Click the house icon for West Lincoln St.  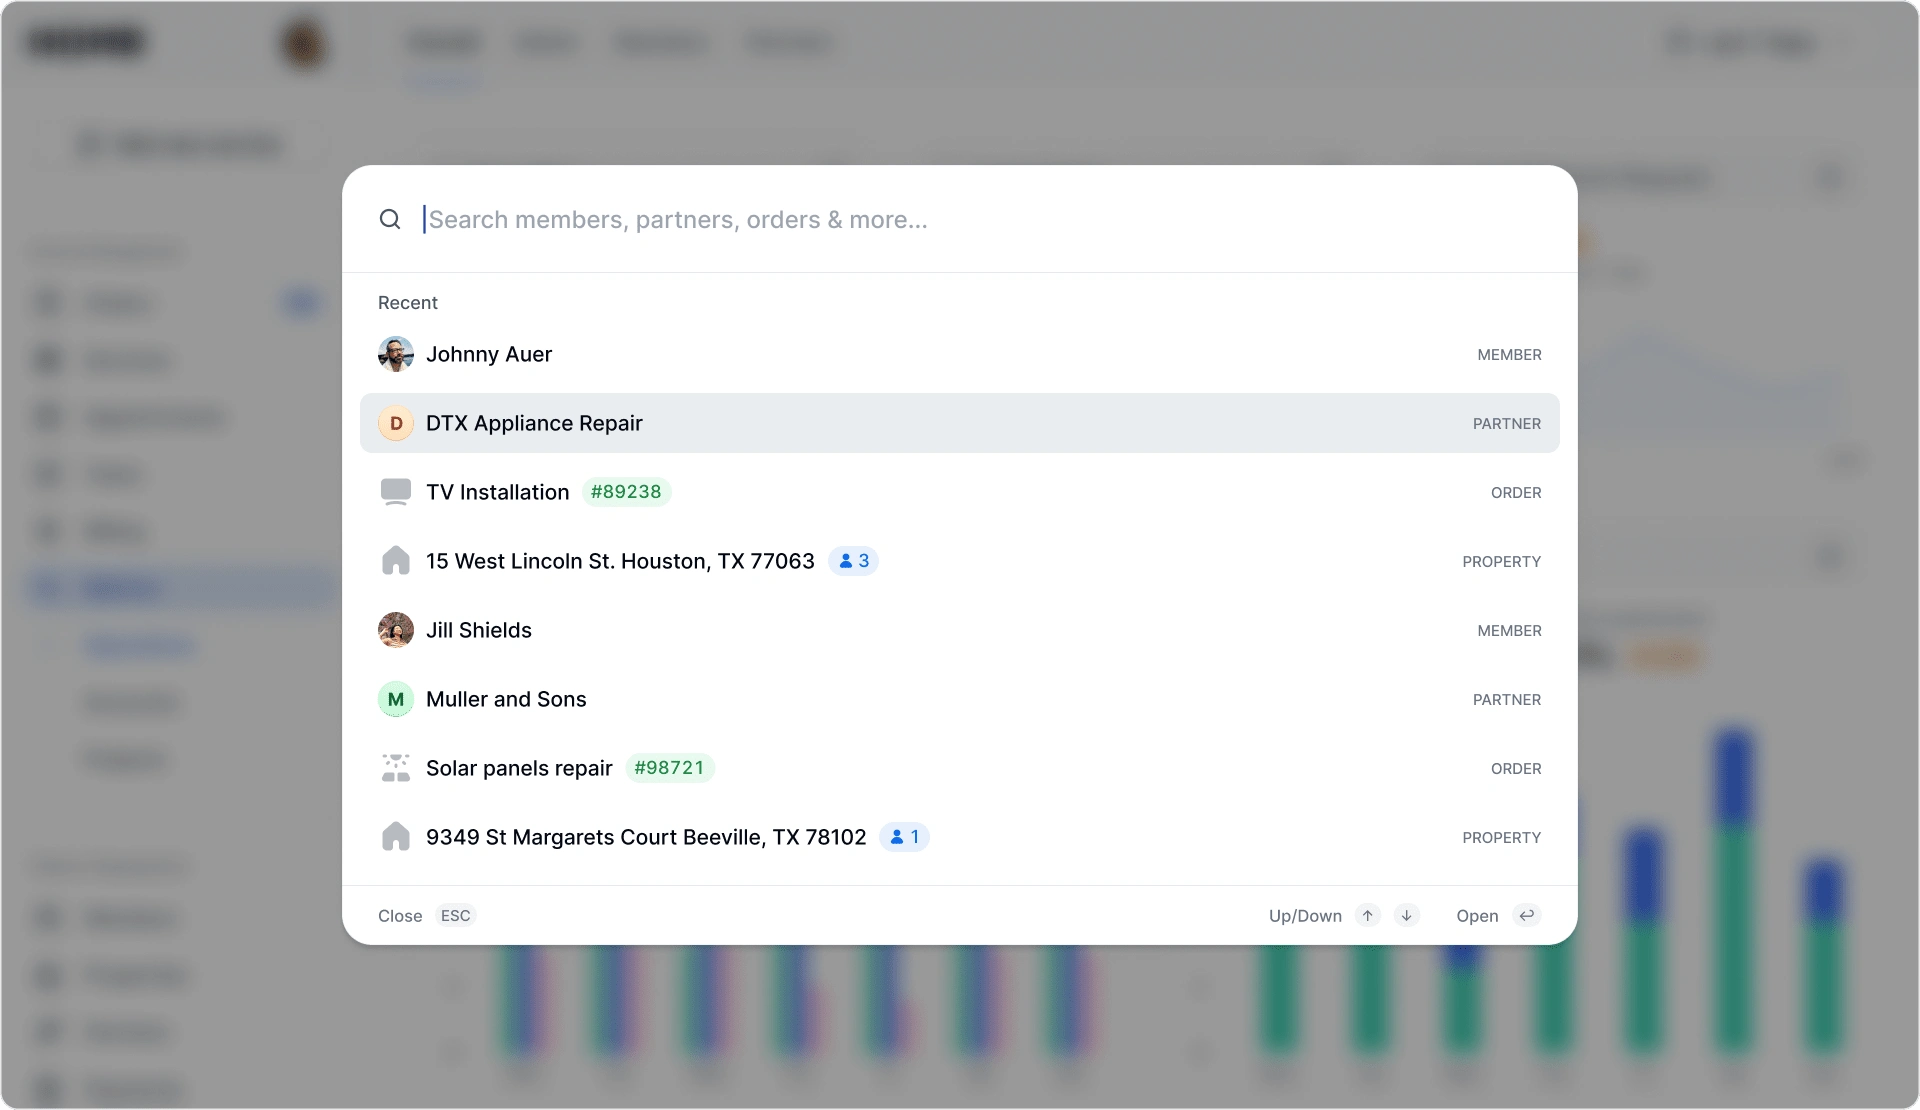coord(396,561)
